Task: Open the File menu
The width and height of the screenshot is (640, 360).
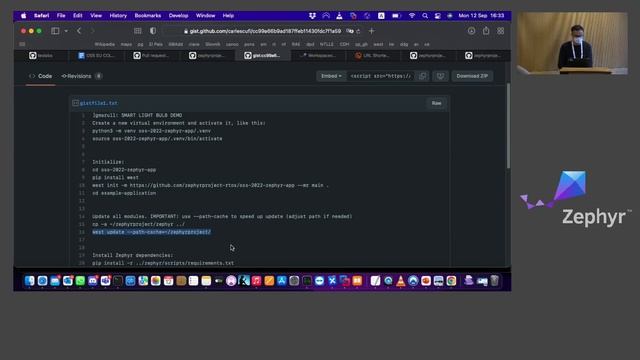Action: click(61, 16)
